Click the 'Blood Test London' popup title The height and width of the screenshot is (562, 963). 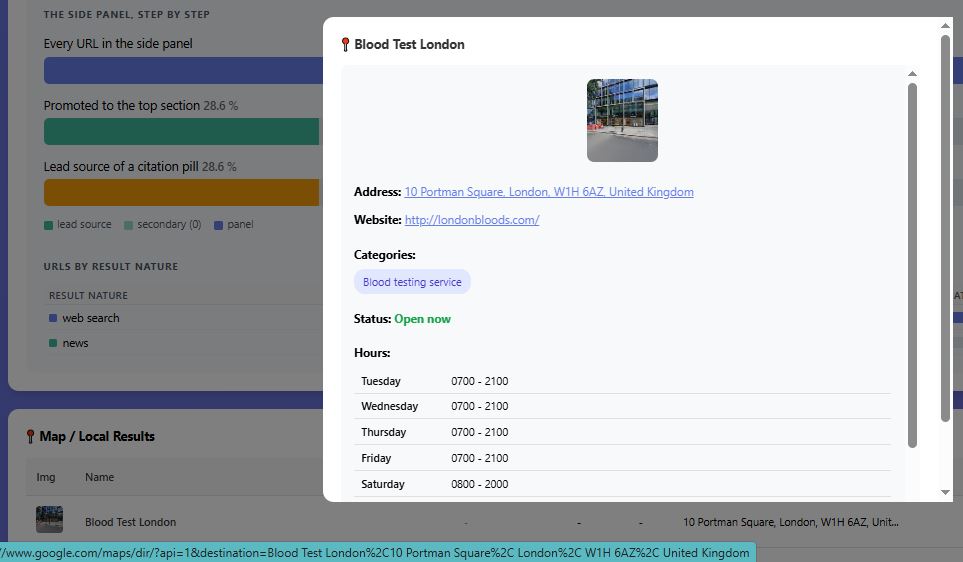(409, 44)
